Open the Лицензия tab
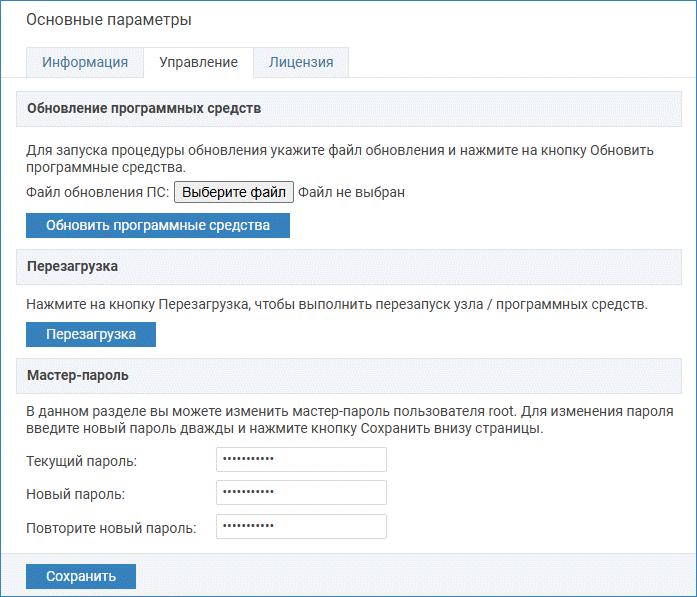 click(300, 62)
